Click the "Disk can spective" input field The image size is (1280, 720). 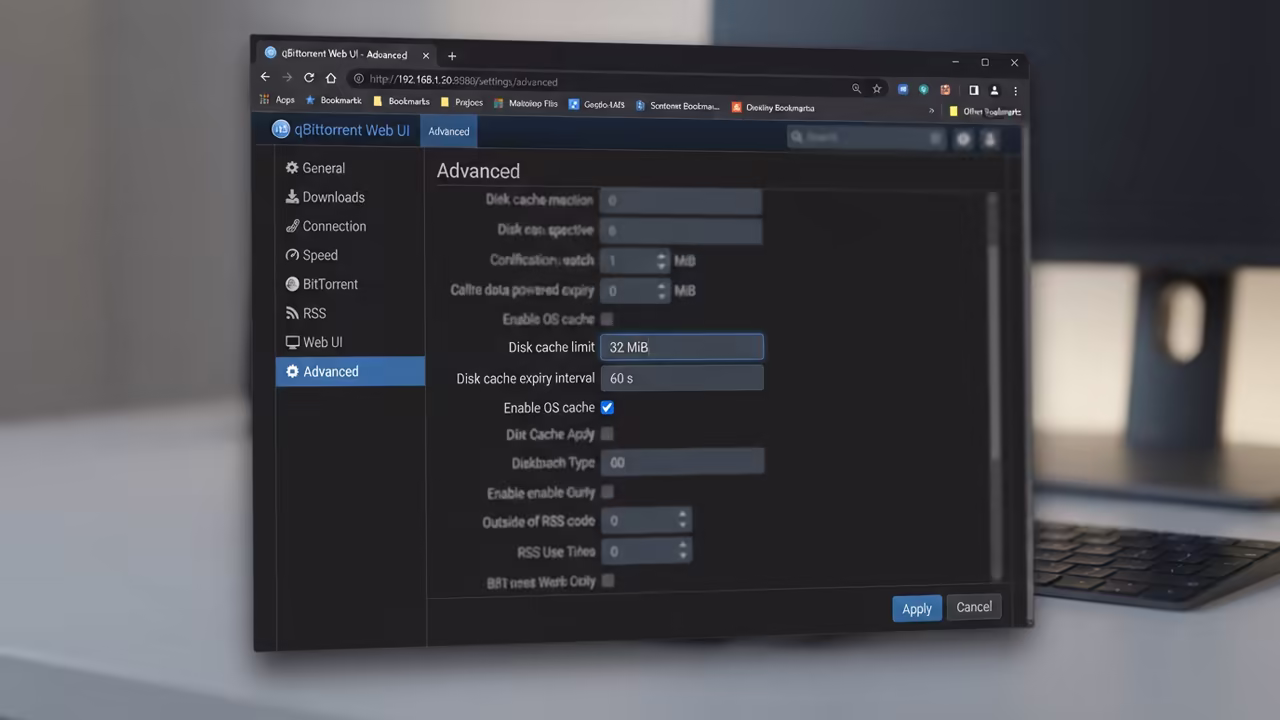[x=681, y=231]
